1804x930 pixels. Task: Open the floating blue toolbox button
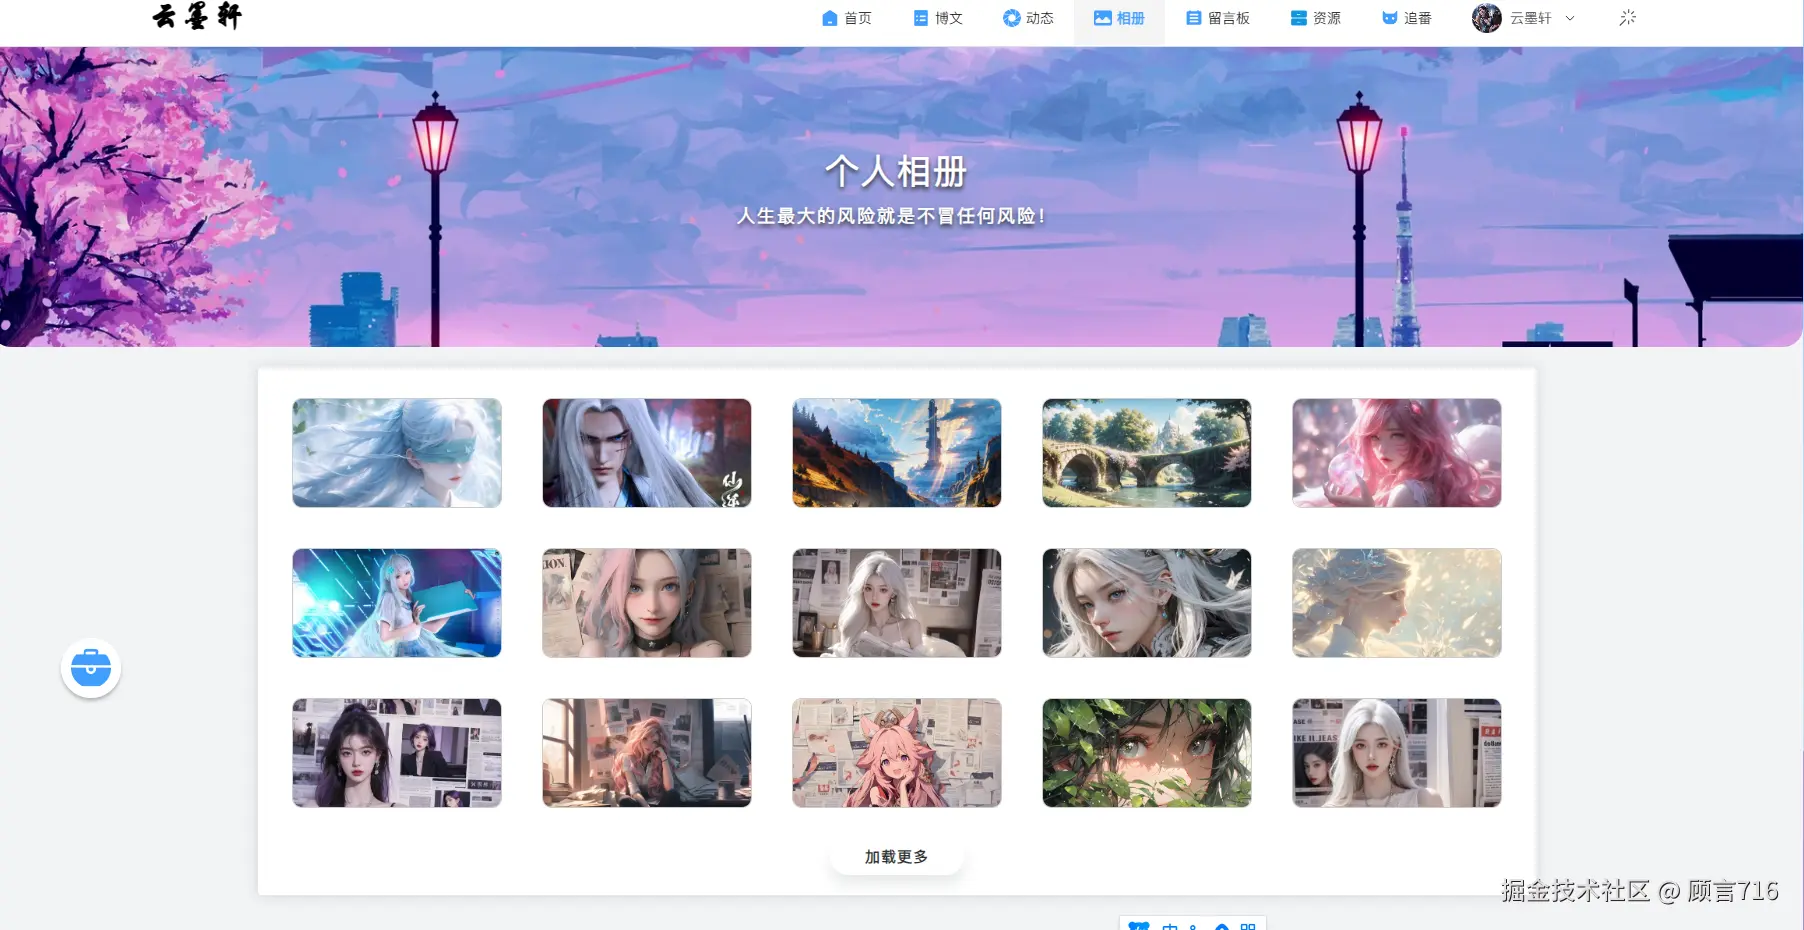pos(91,668)
